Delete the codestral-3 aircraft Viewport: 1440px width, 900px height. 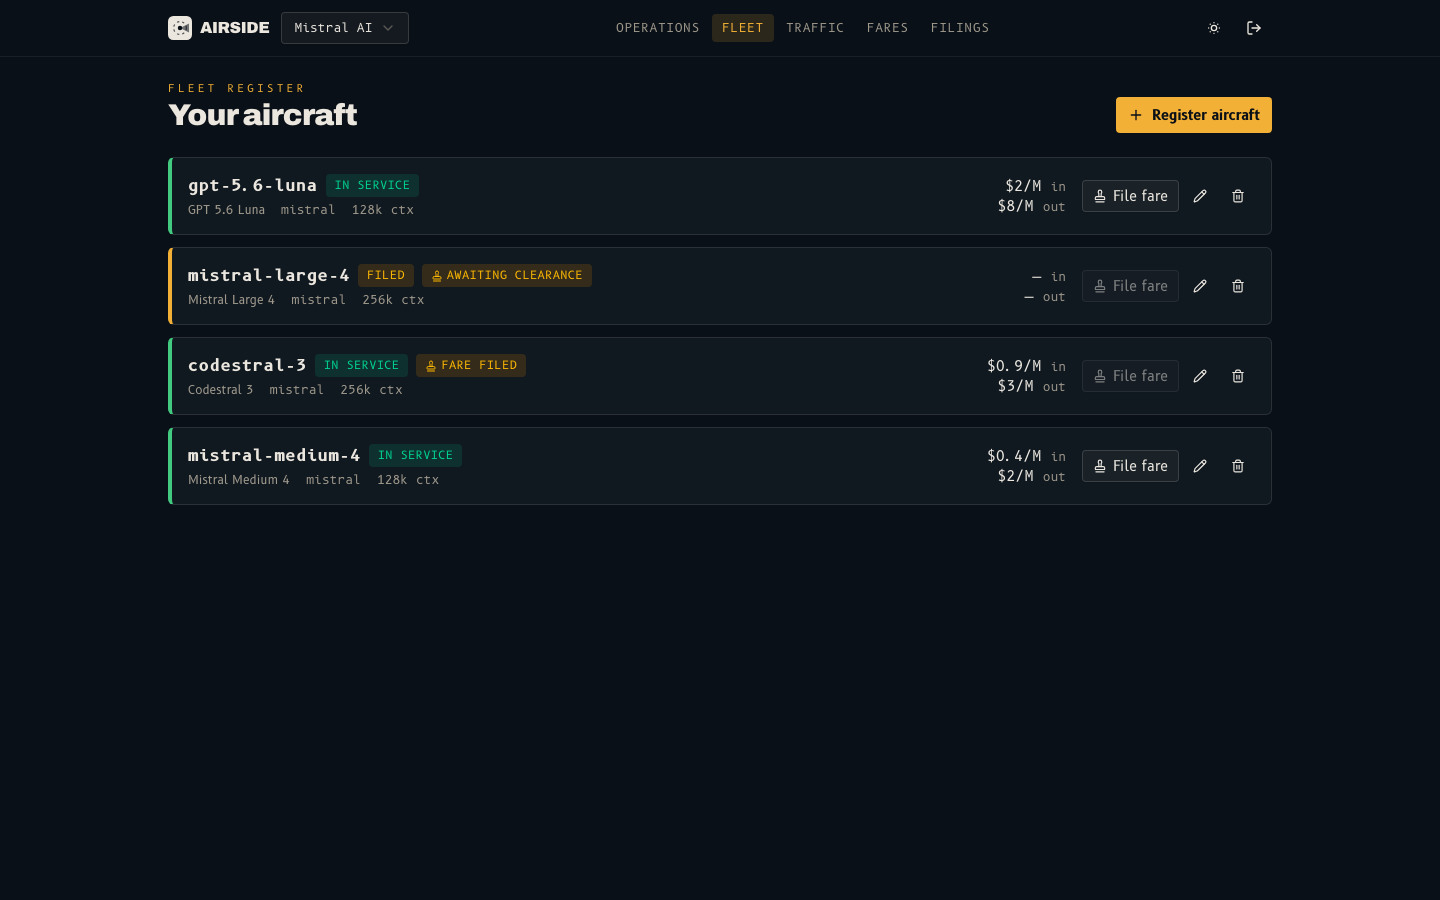[1238, 376]
